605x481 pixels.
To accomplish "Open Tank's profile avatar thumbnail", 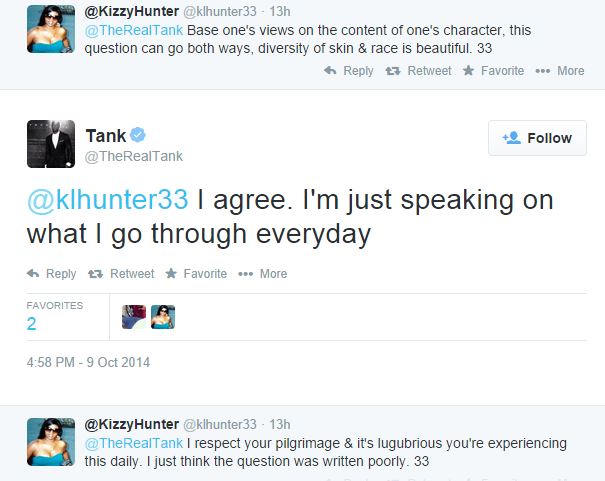I will click(50, 141).
